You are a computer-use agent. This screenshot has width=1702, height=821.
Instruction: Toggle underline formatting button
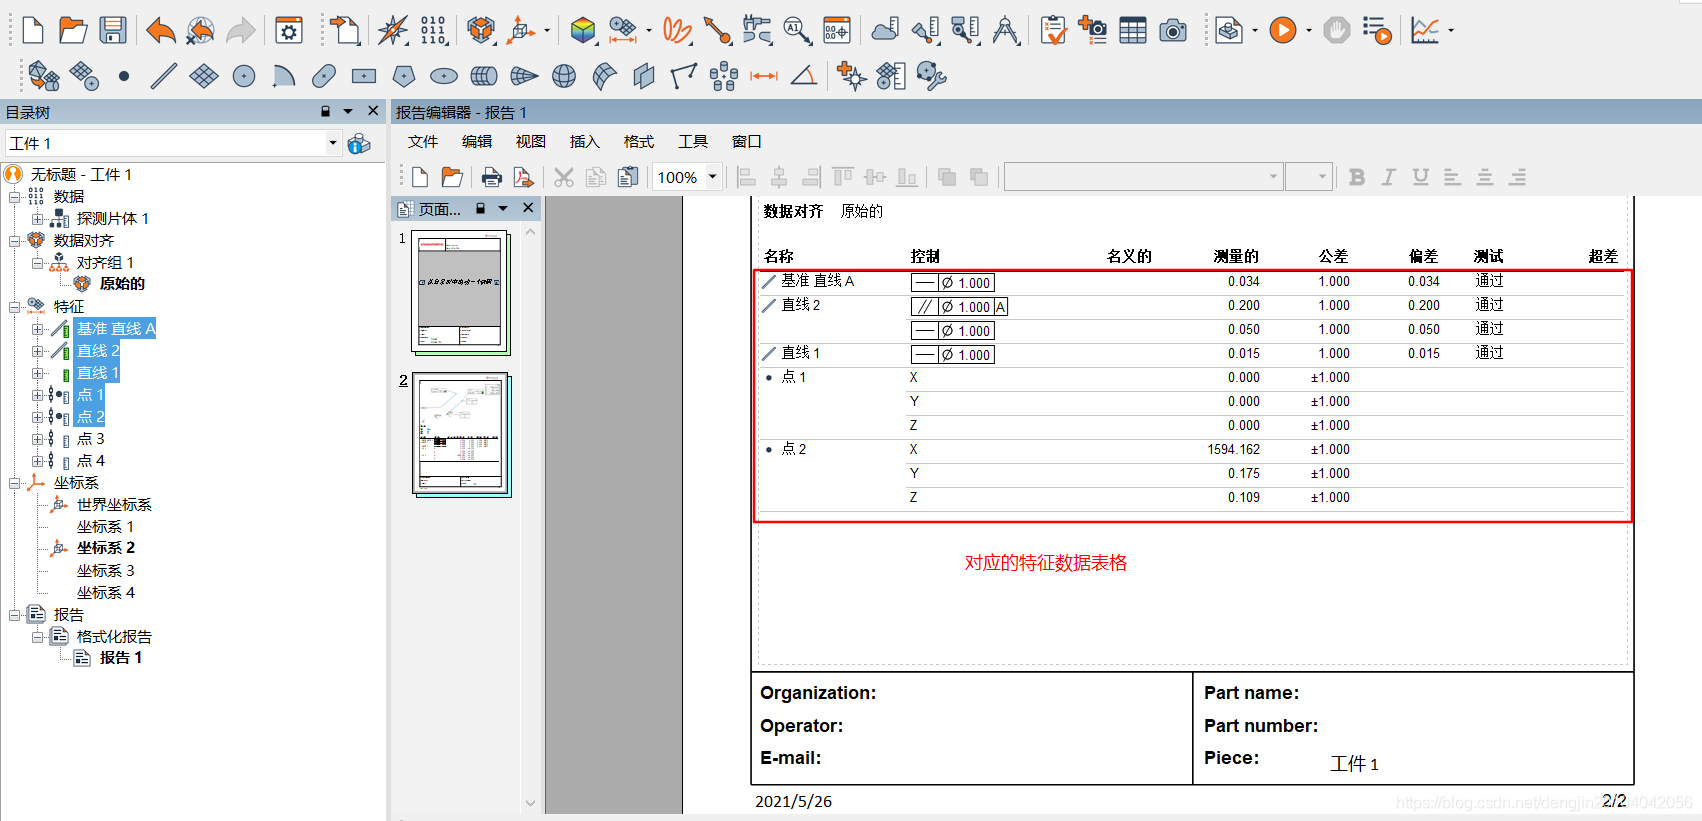(1421, 177)
